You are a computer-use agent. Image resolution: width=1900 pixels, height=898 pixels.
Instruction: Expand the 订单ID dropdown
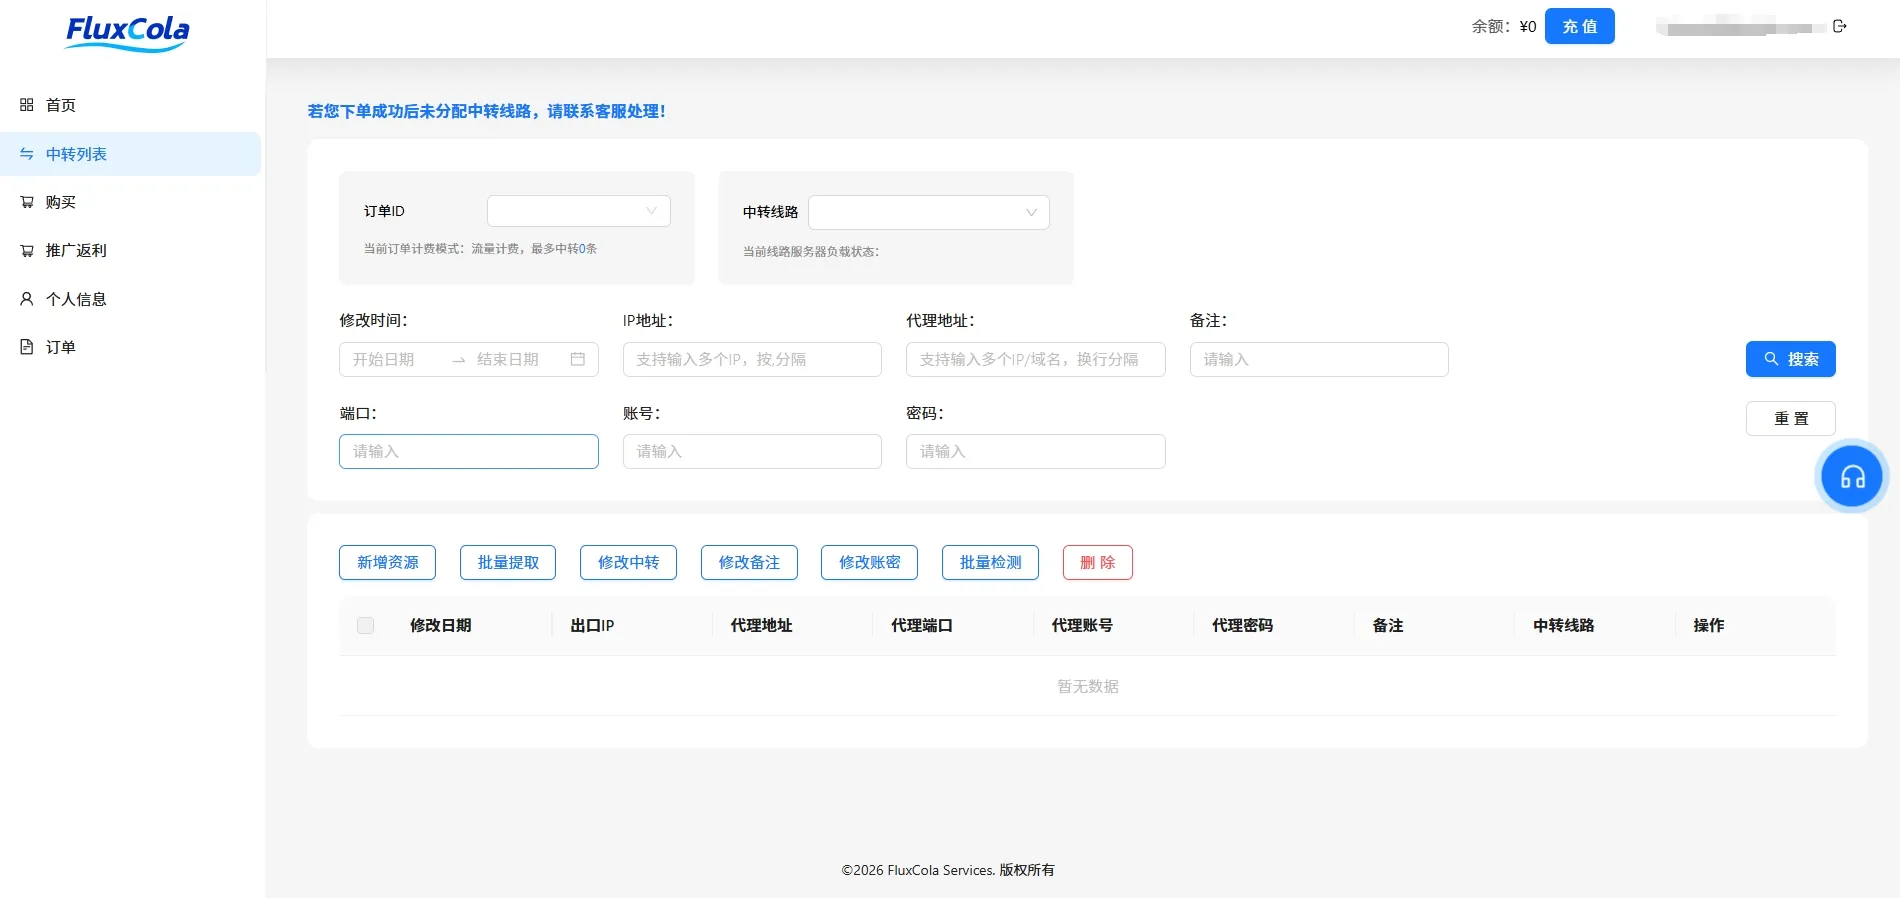(x=579, y=211)
